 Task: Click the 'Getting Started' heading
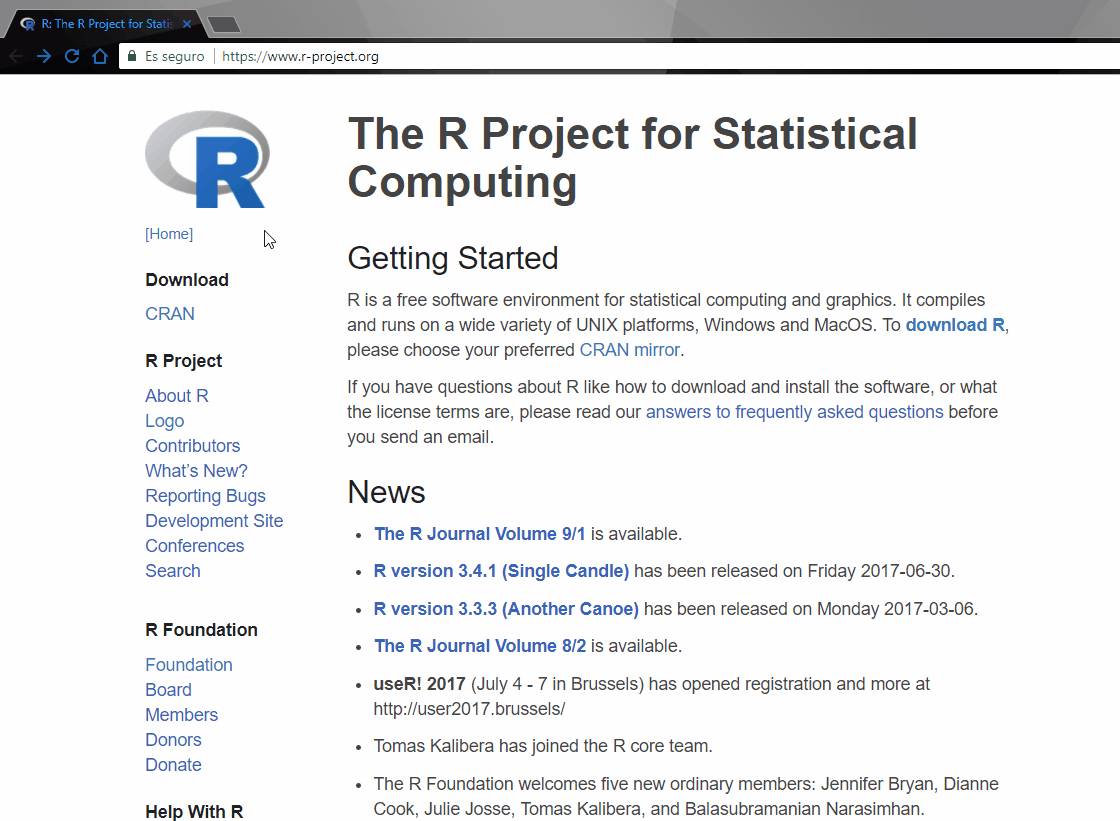453,259
